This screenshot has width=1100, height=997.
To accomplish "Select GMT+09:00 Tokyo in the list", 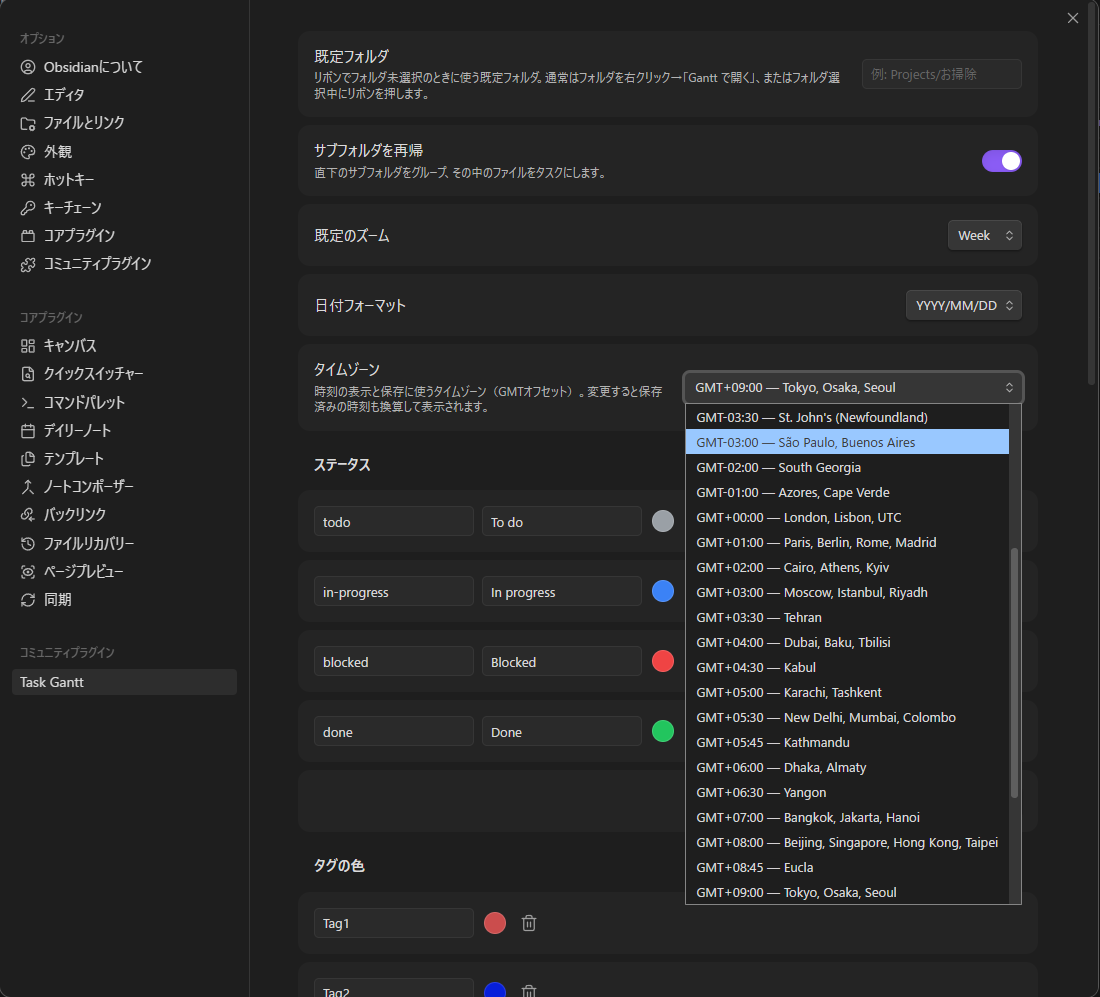I will (847, 892).
